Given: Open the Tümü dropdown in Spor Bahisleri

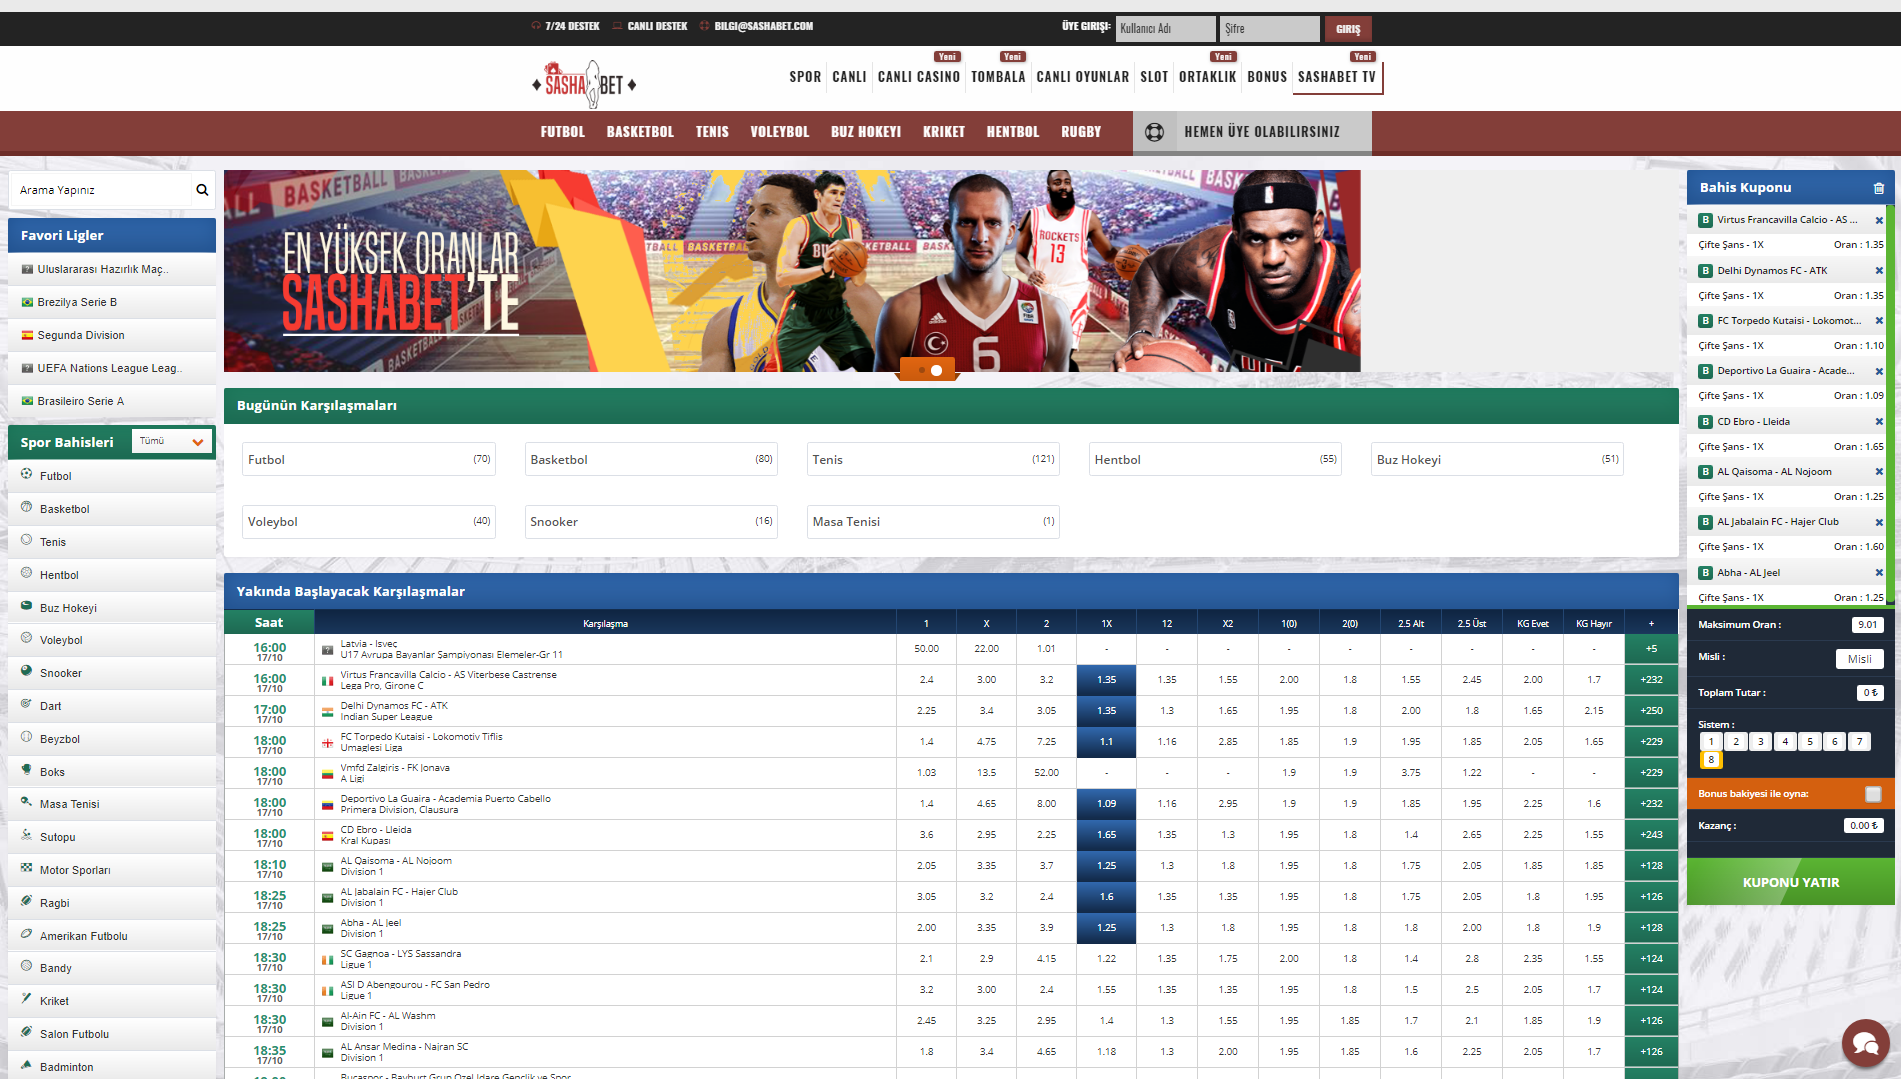Looking at the screenshot, I should point(172,441).
